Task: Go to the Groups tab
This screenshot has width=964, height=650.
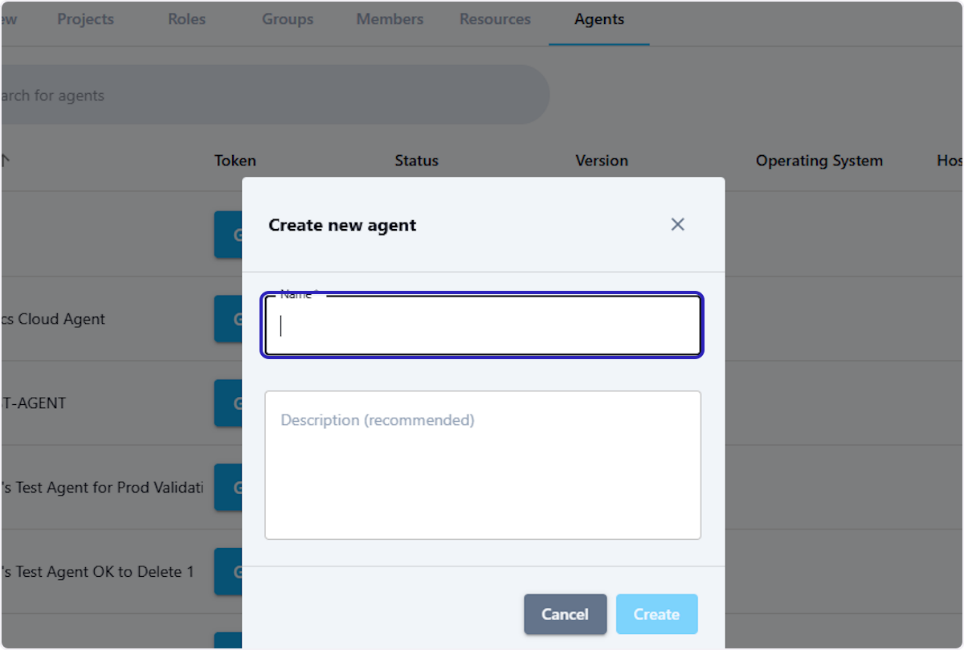Action: point(288,19)
